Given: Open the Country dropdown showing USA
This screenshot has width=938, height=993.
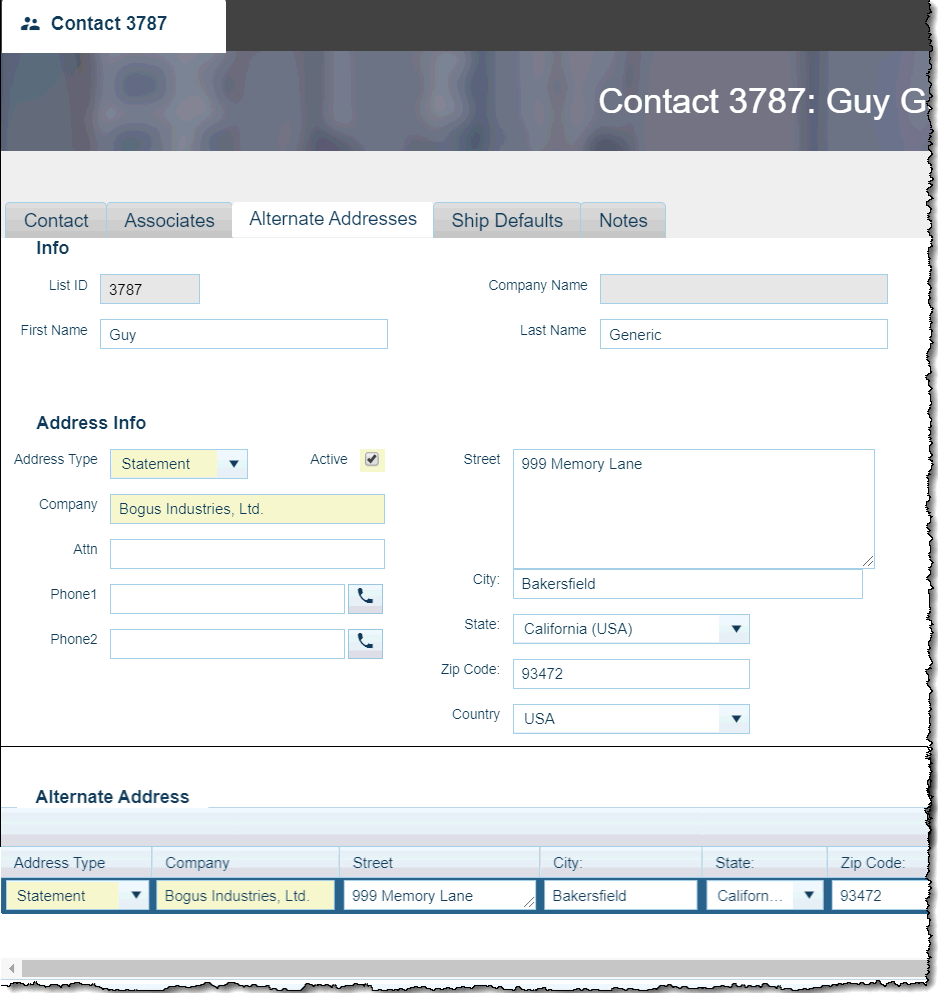Looking at the screenshot, I should (x=735, y=719).
